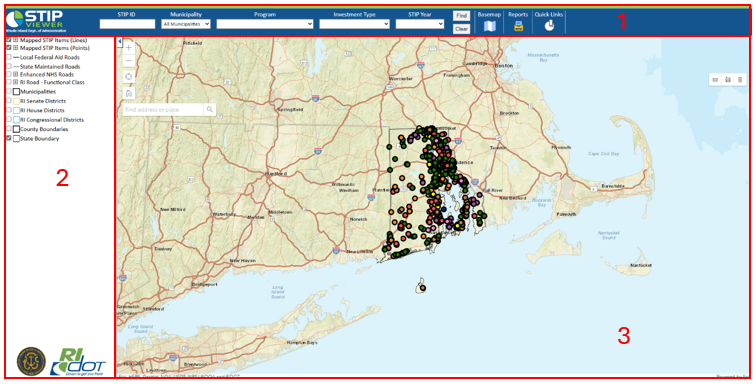Click the STIP Viewer logo
The width and height of the screenshot is (756, 384).
click(x=36, y=21)
